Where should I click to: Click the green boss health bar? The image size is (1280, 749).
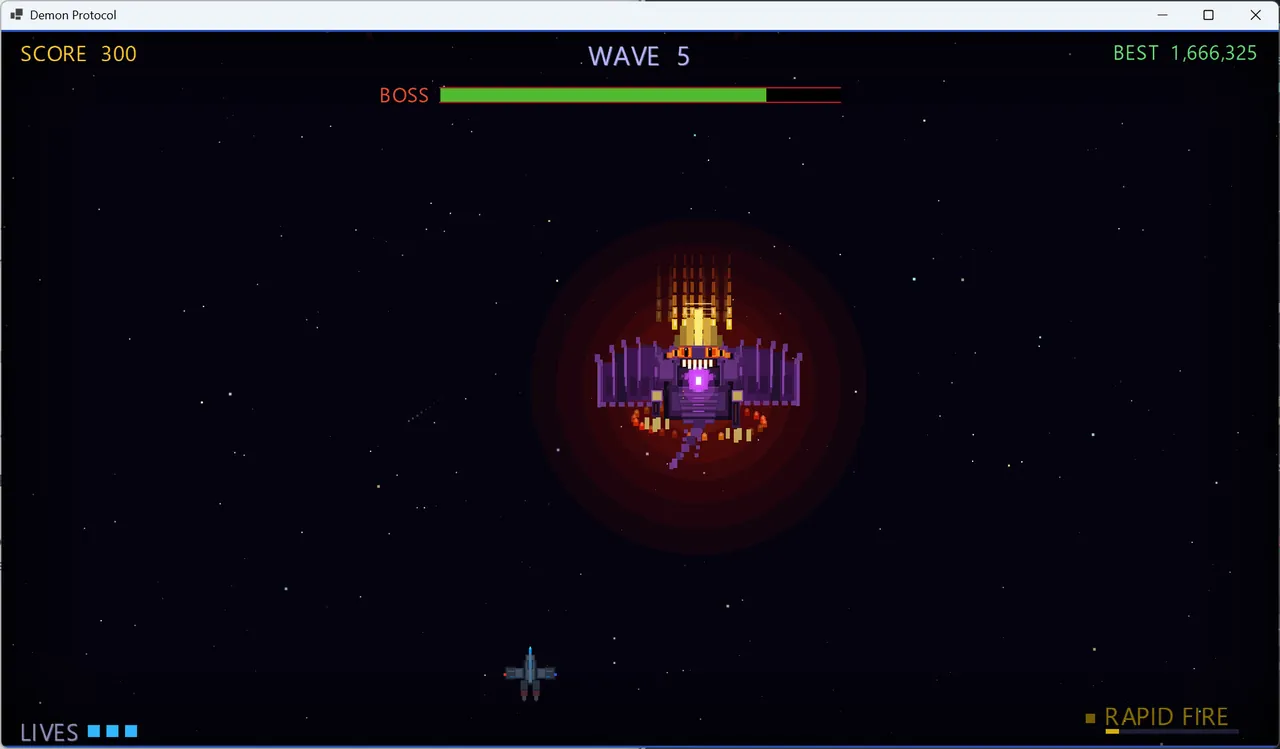tap(603, 95)
